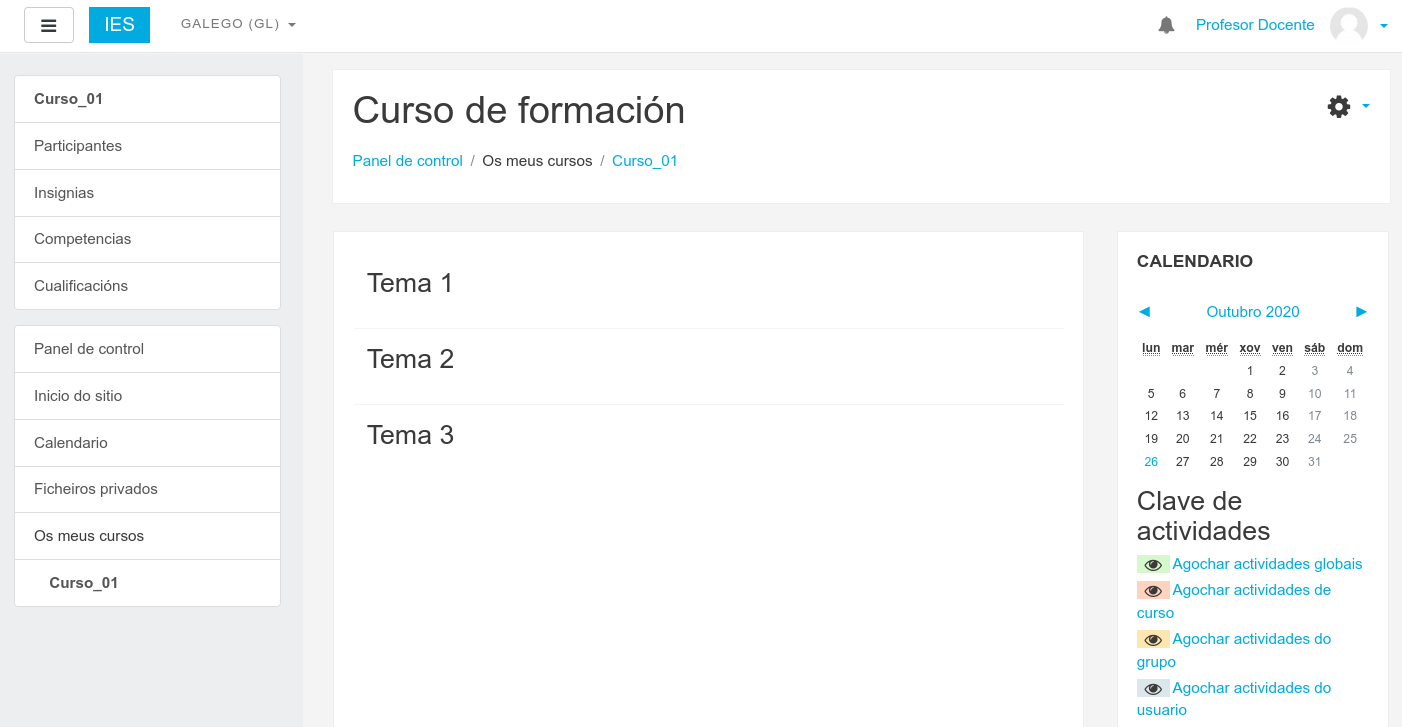This screenshot has height=727, width=1402.
Task: Open the Profesor Docente profile link
Action: (x=1255, y=25)
